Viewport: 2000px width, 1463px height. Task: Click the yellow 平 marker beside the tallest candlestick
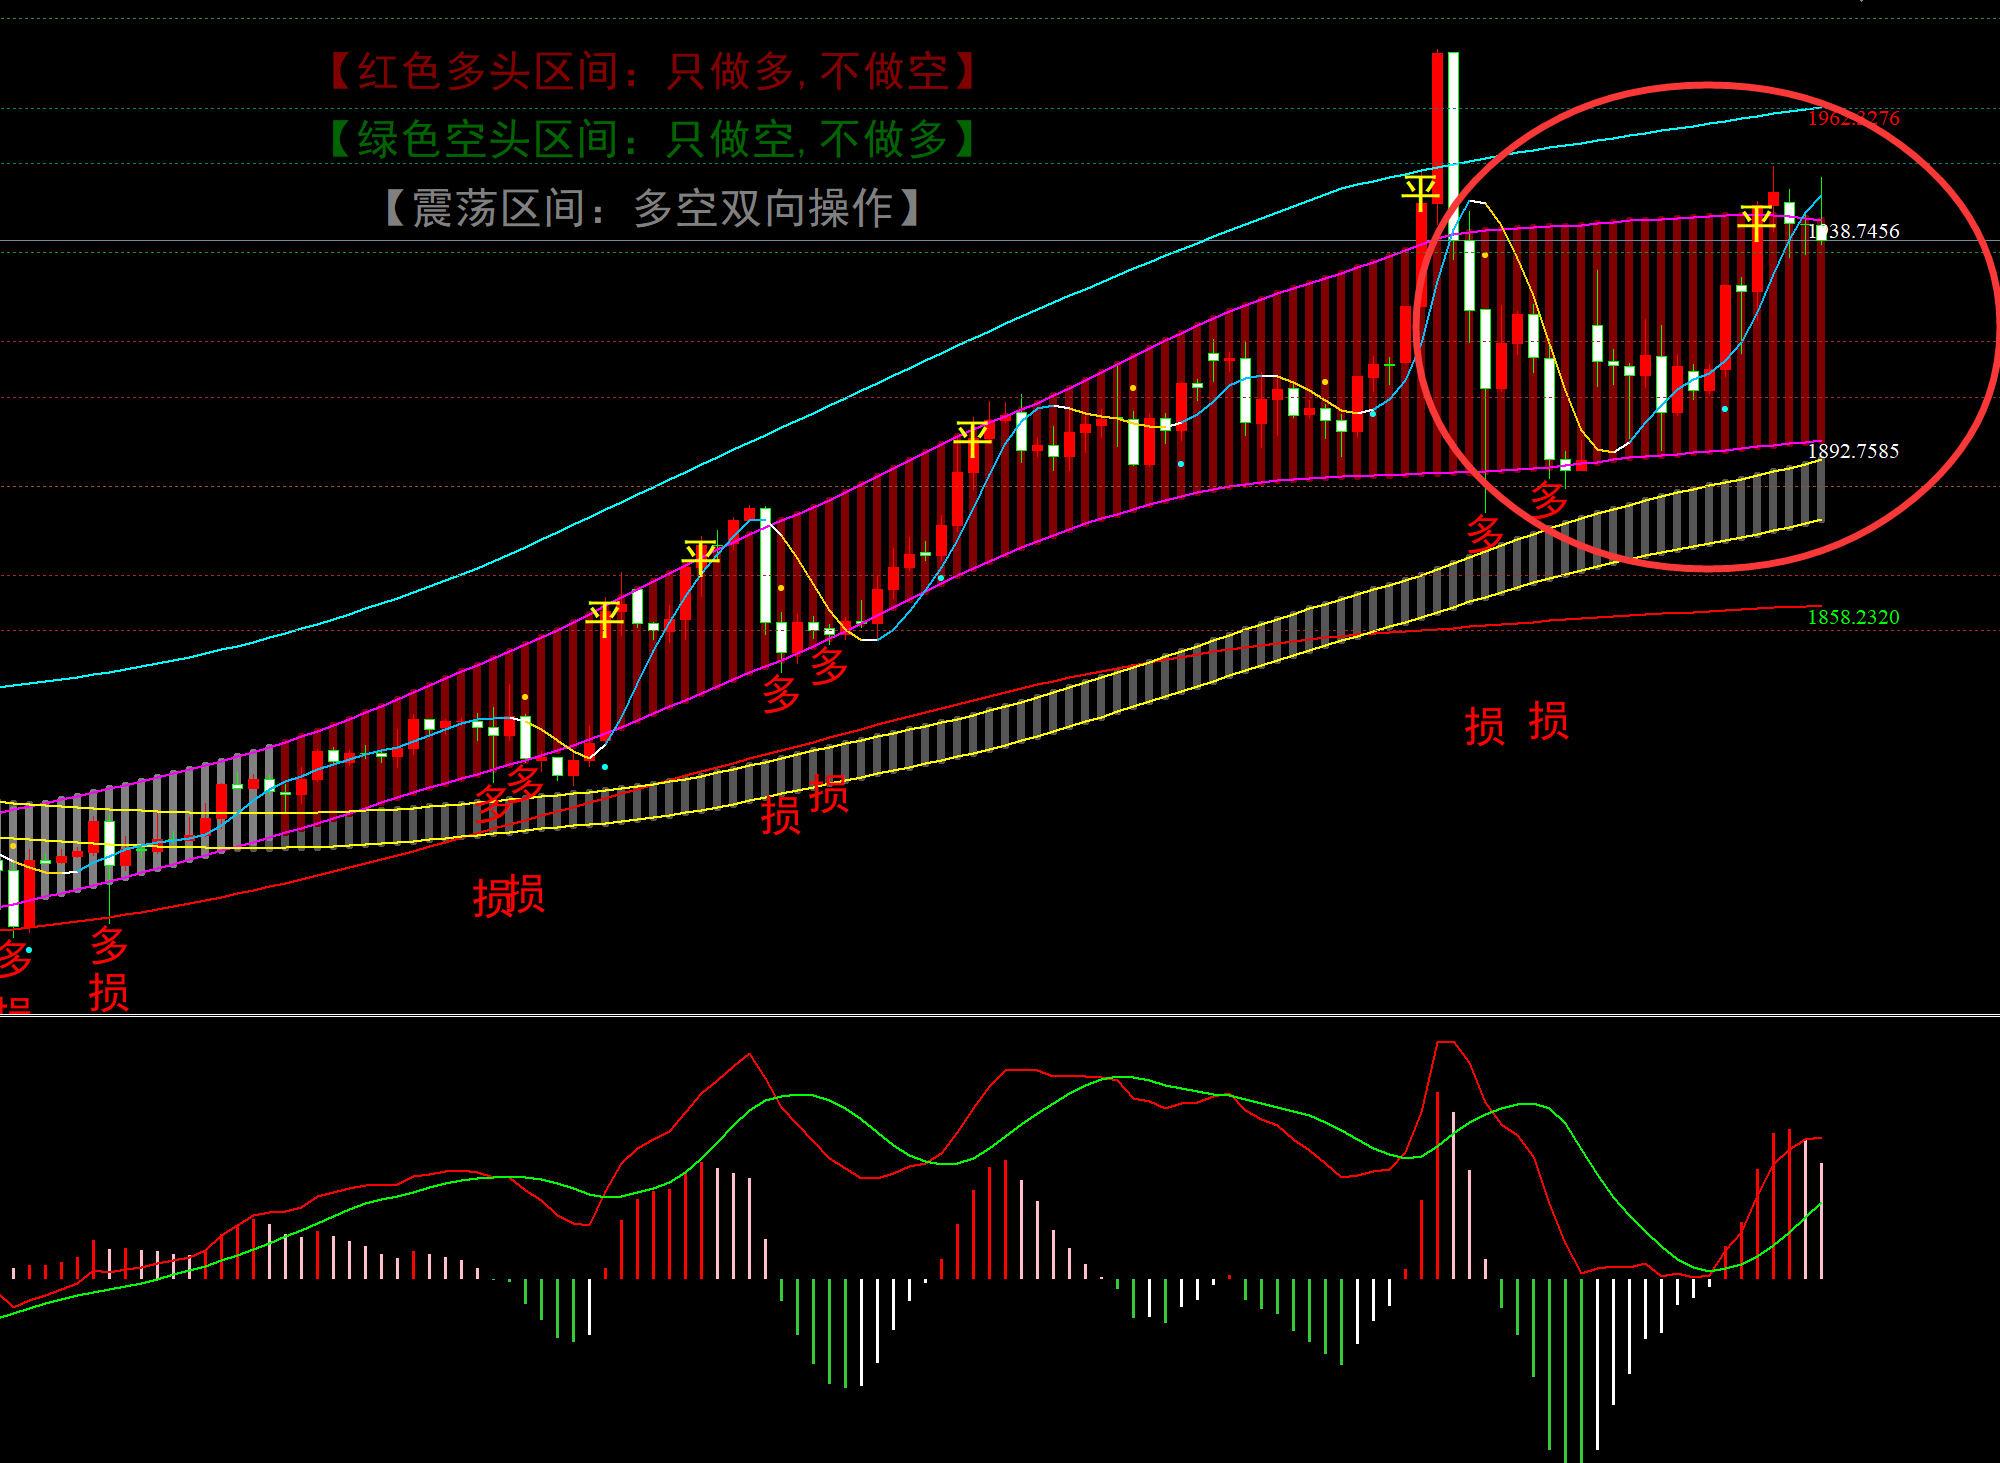point(1420,192)
